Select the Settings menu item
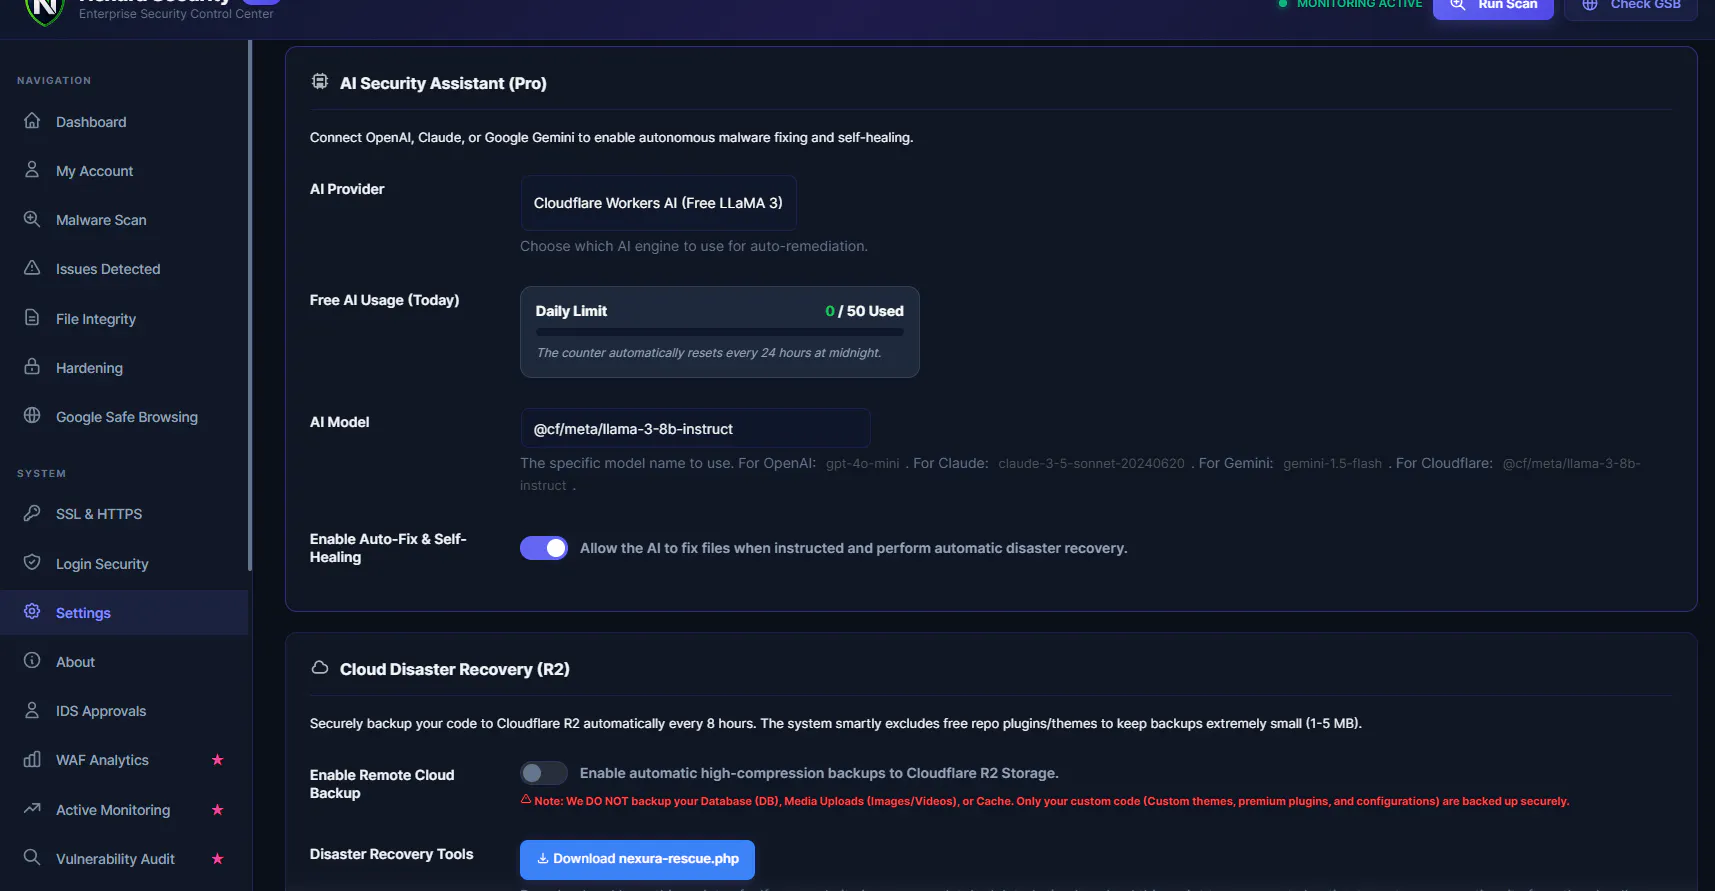This screenshot has height=891, width=1715. (124, 613)
